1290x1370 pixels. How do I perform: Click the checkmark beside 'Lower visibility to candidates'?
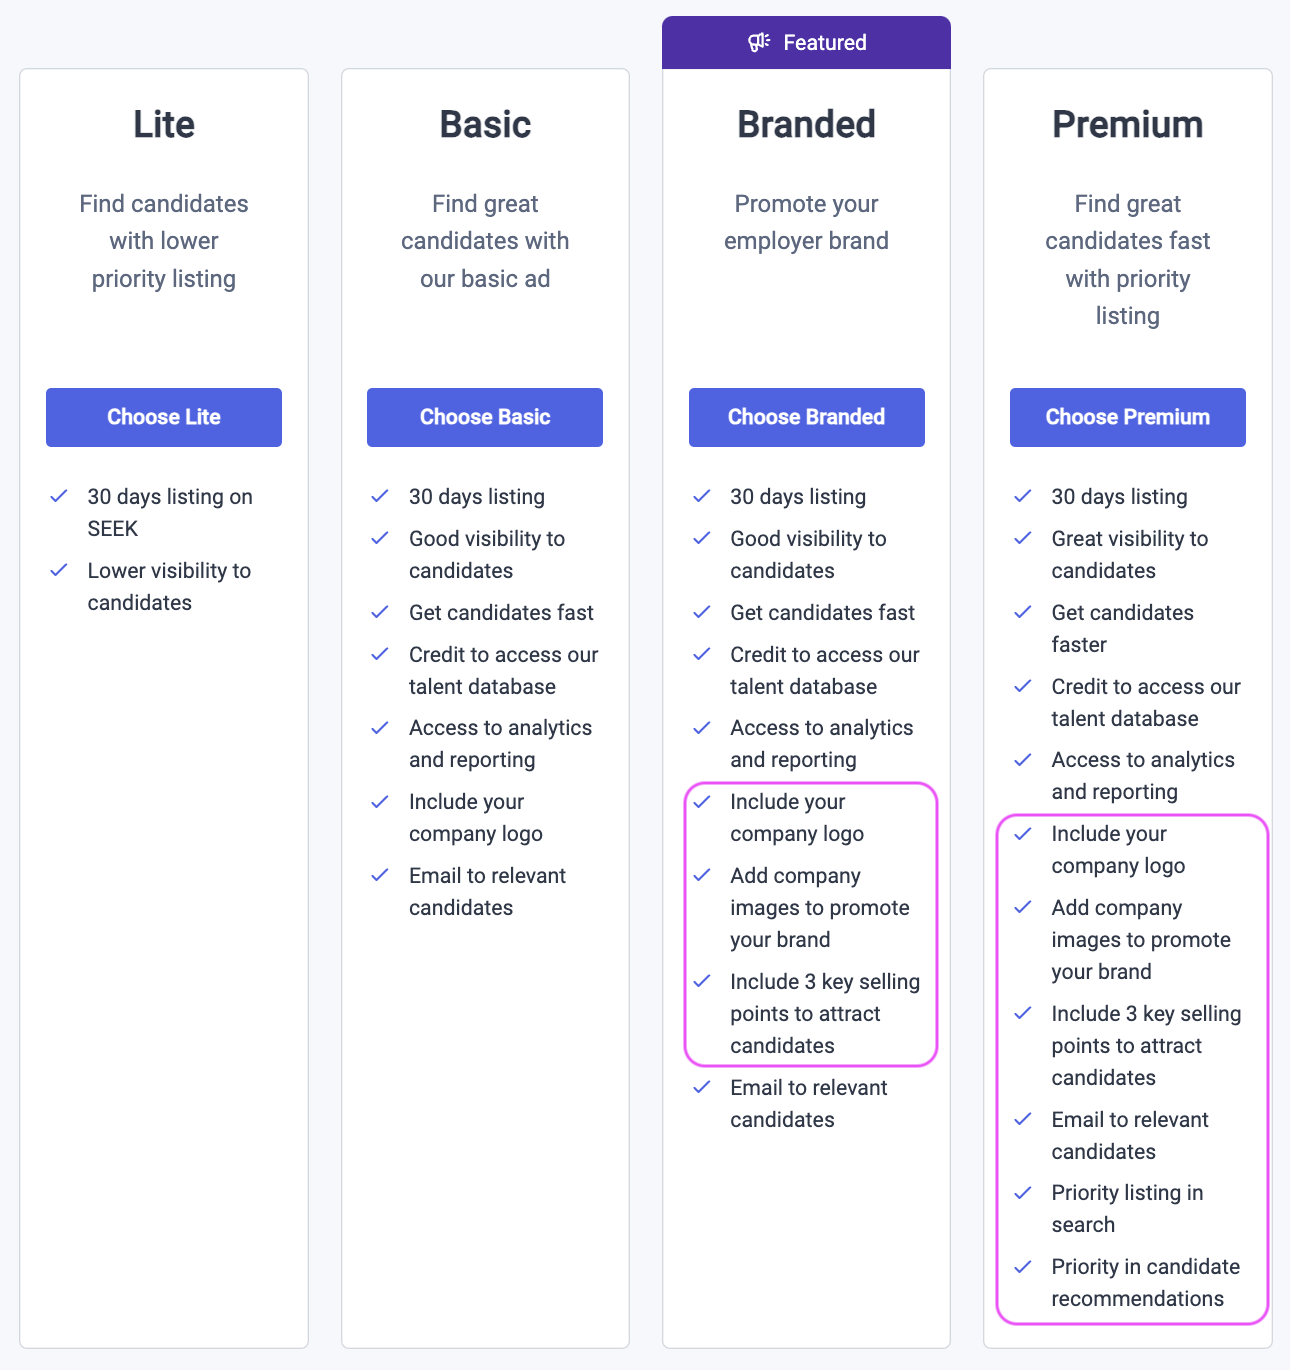58,570
